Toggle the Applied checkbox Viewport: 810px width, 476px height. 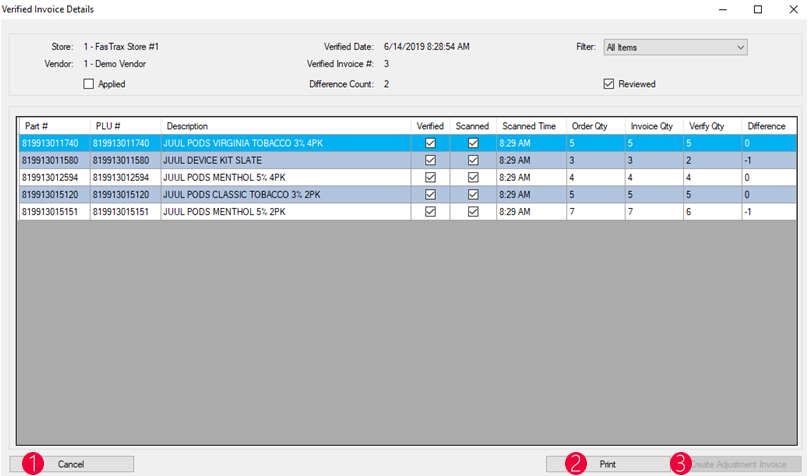point(89,84)
